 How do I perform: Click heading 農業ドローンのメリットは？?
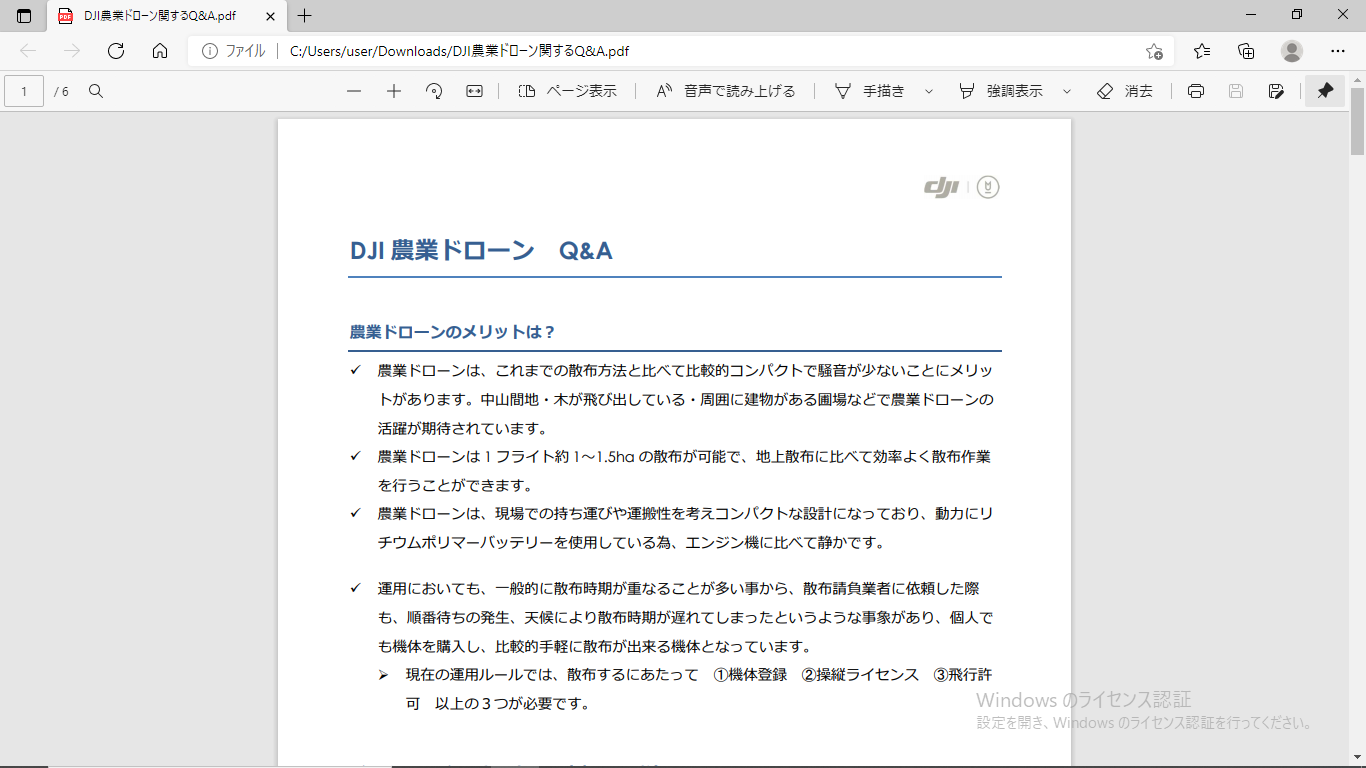pyautogui.click(x=452, y=332)
